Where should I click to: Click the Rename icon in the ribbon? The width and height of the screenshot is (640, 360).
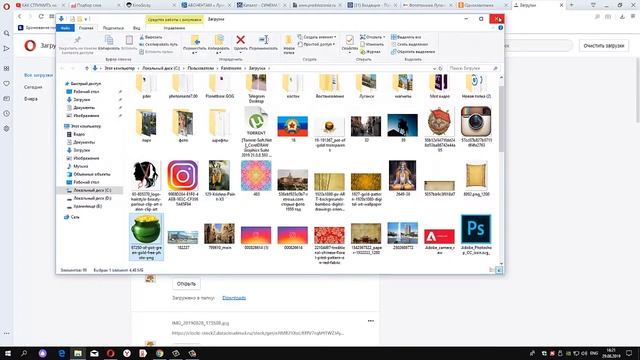click(x=264, y=40)
